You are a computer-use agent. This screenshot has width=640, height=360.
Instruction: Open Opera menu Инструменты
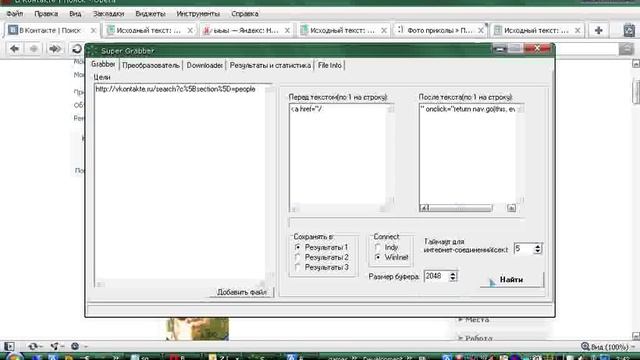coord(198,14)
